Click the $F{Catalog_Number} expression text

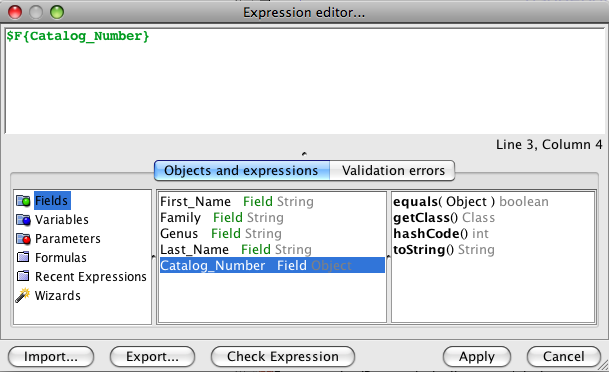78,36
